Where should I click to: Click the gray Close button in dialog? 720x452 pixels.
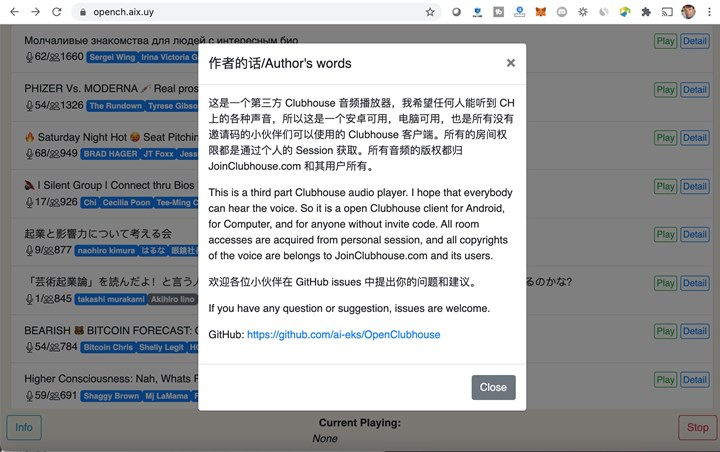(x=493, y=387)
